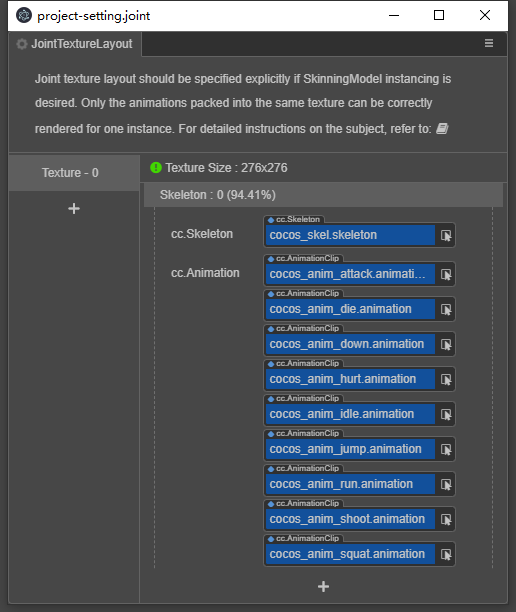This screenshot has width=516, height=612.
Task: Click the gear icon on JointTextureLayout tab
Action: (22, 44)
